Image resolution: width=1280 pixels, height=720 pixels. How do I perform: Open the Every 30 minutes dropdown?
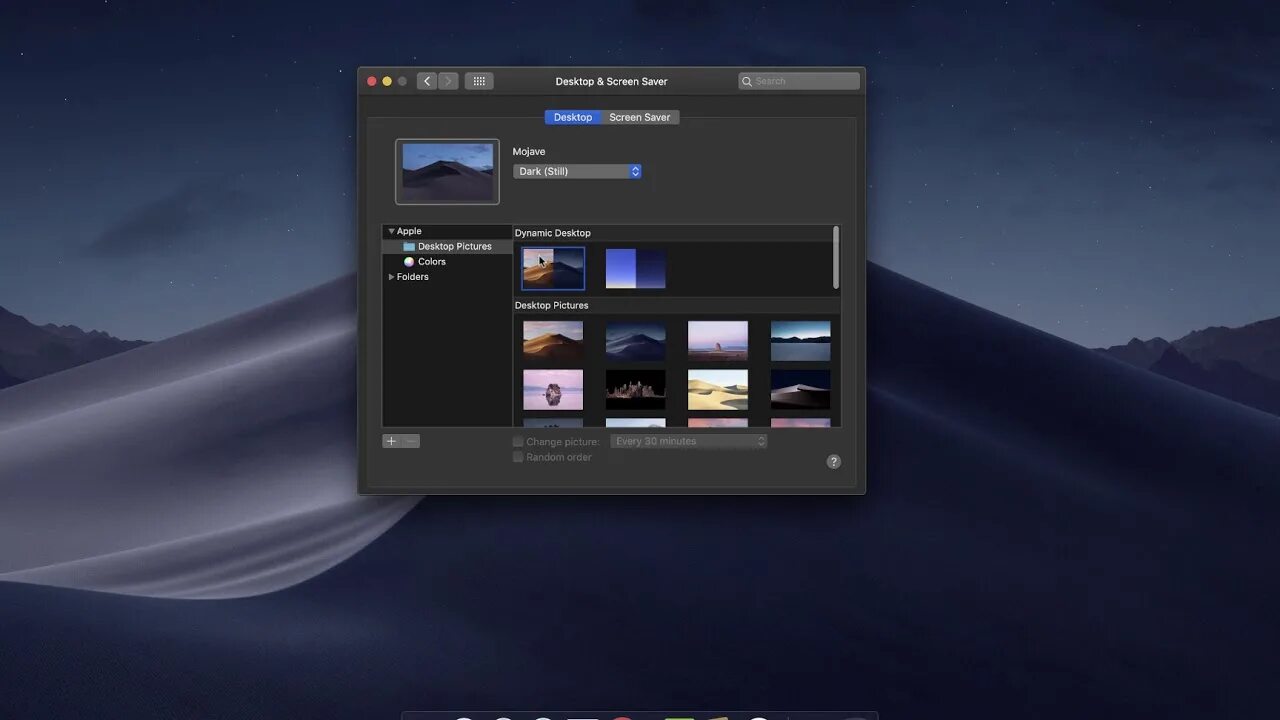coord(689,441)
